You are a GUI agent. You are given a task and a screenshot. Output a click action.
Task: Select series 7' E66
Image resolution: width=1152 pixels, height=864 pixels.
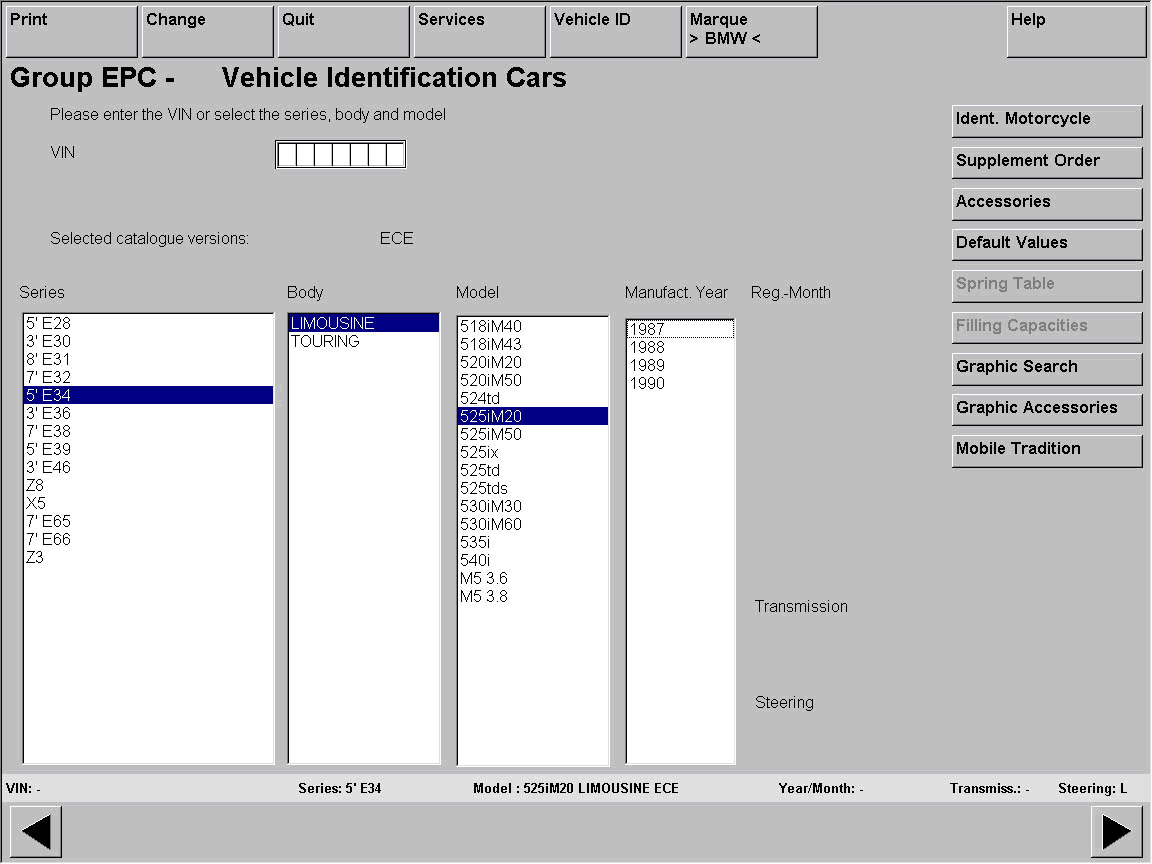pos(148,539)
